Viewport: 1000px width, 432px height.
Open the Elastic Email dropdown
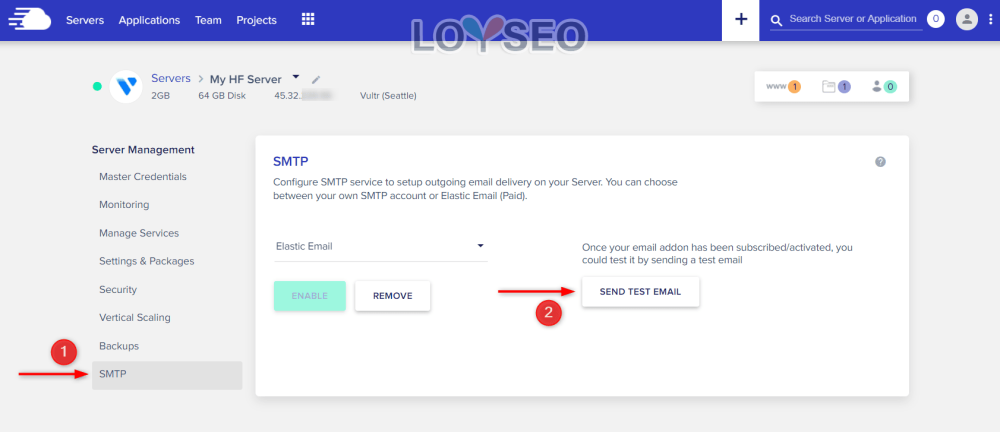coord(380,246)
